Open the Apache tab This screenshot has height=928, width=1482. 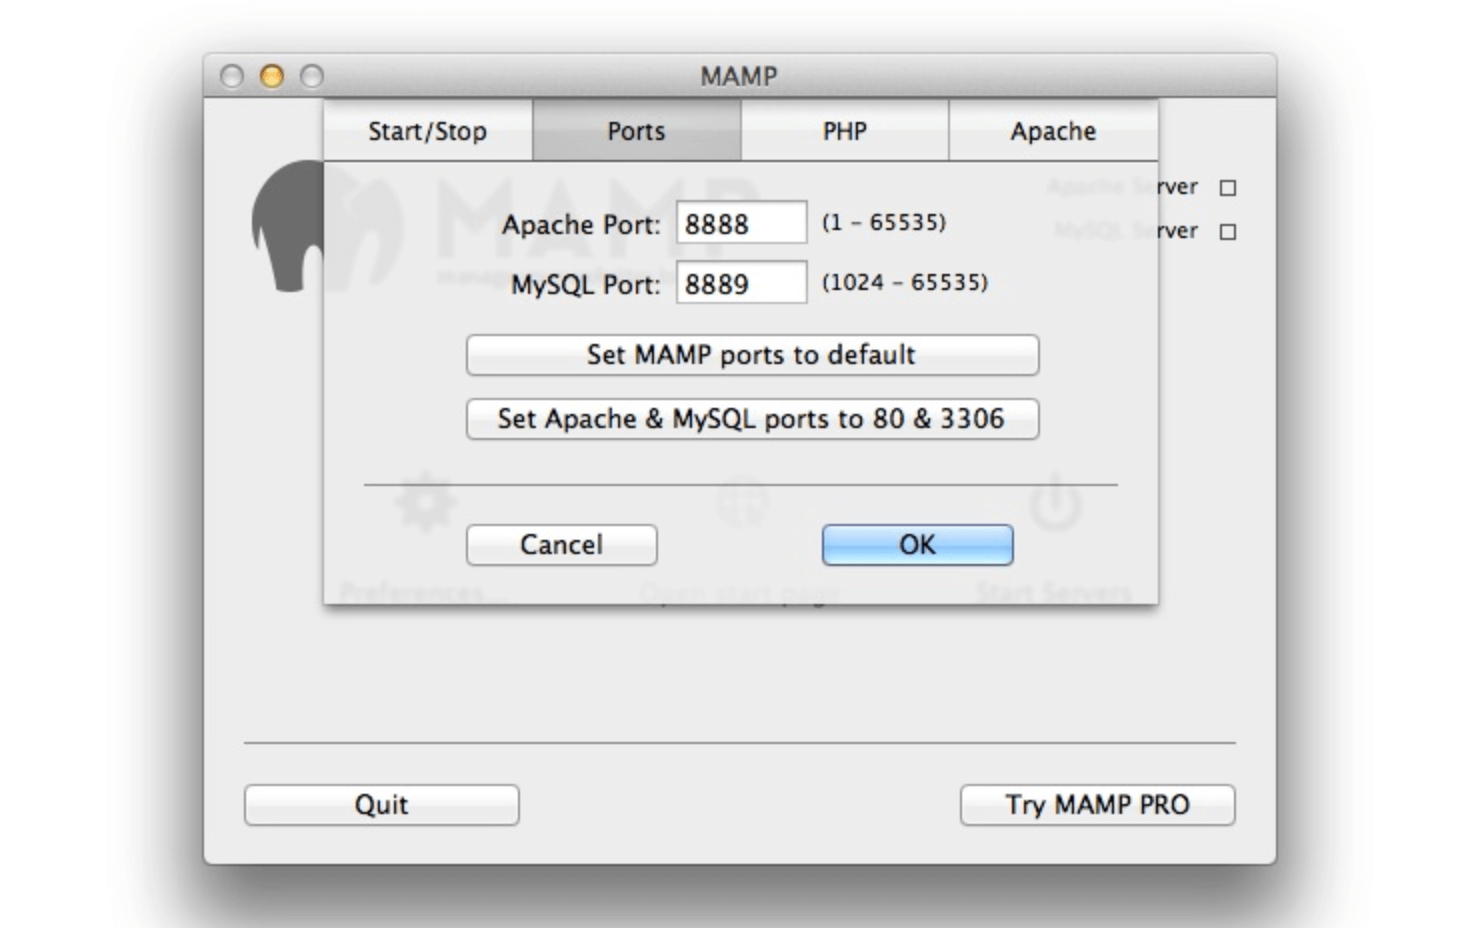[x=1053, y=131]
